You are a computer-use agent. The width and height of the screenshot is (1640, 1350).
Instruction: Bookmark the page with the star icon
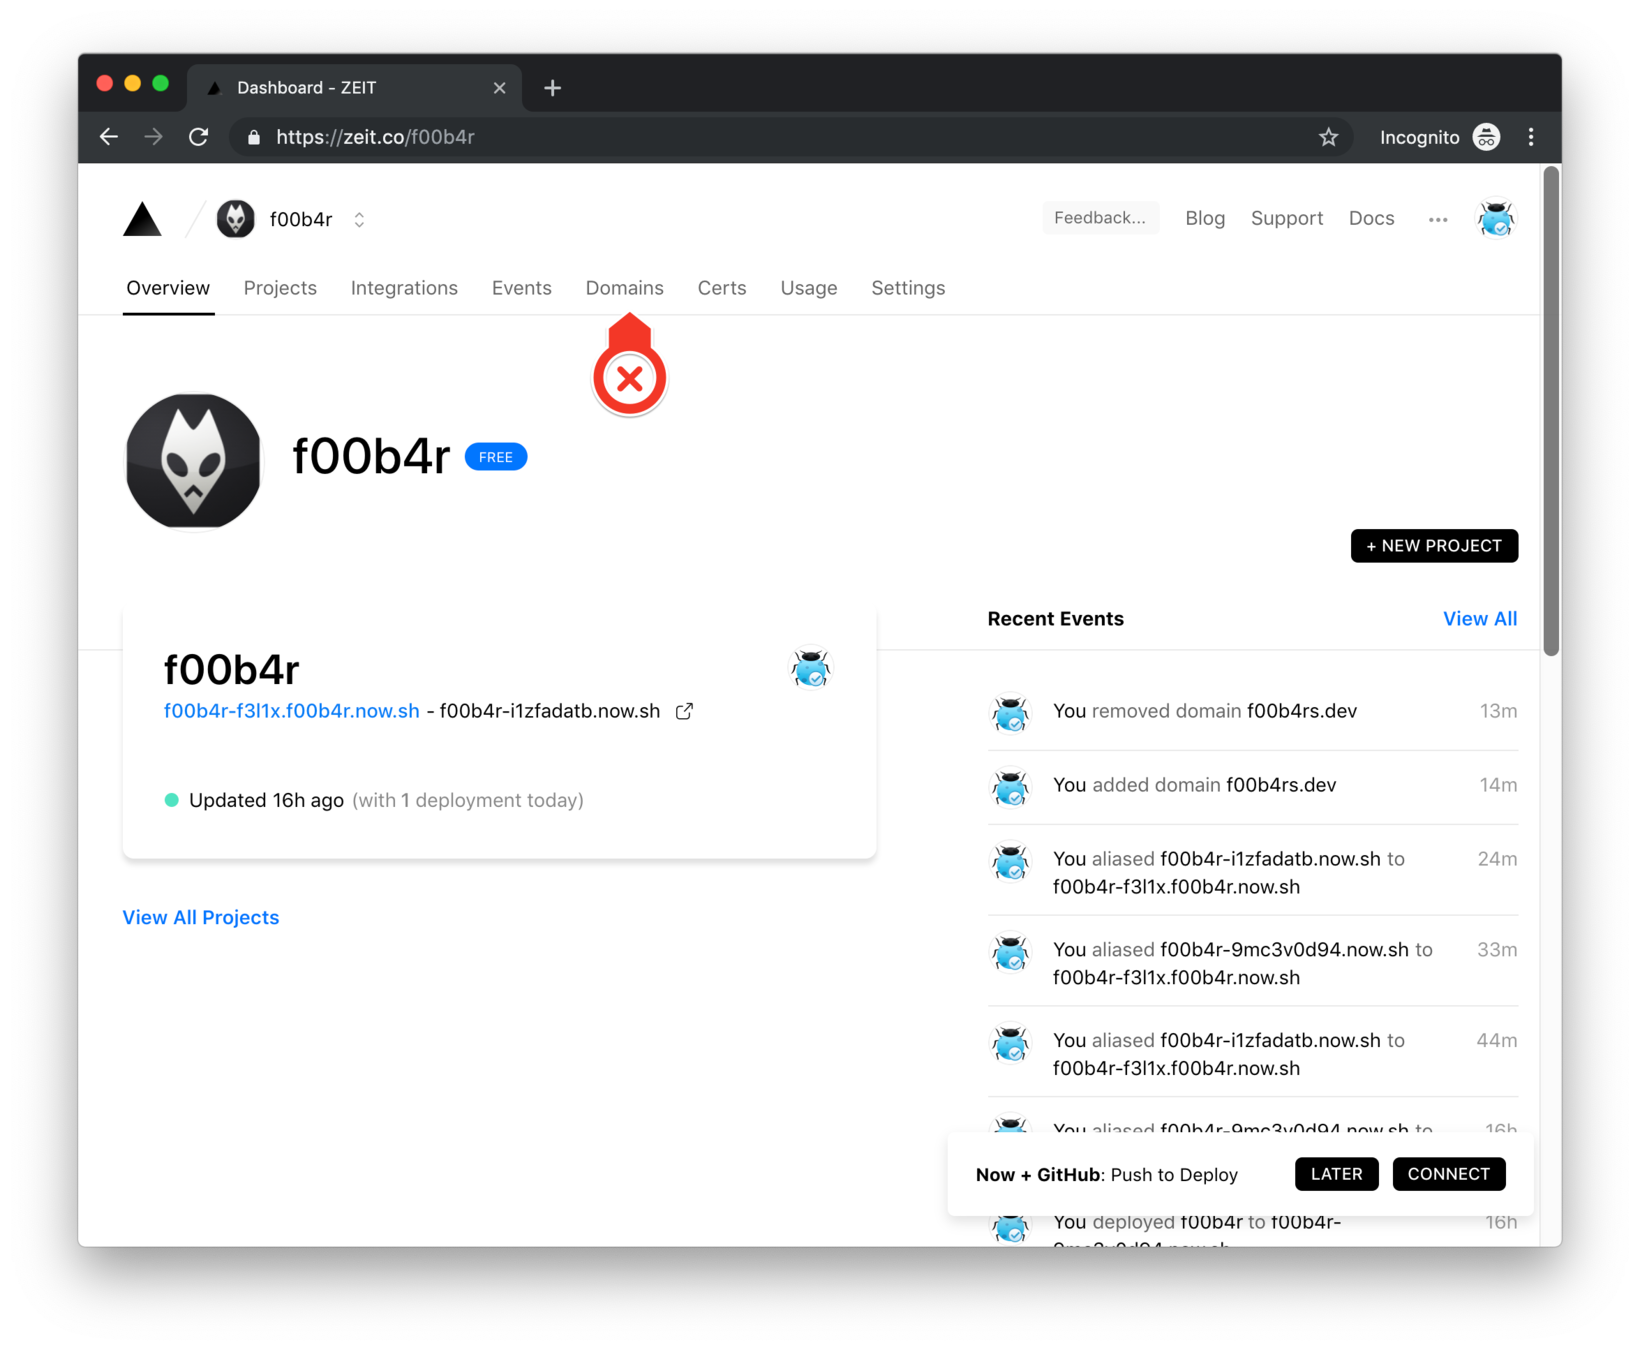tap(1328, 137)
